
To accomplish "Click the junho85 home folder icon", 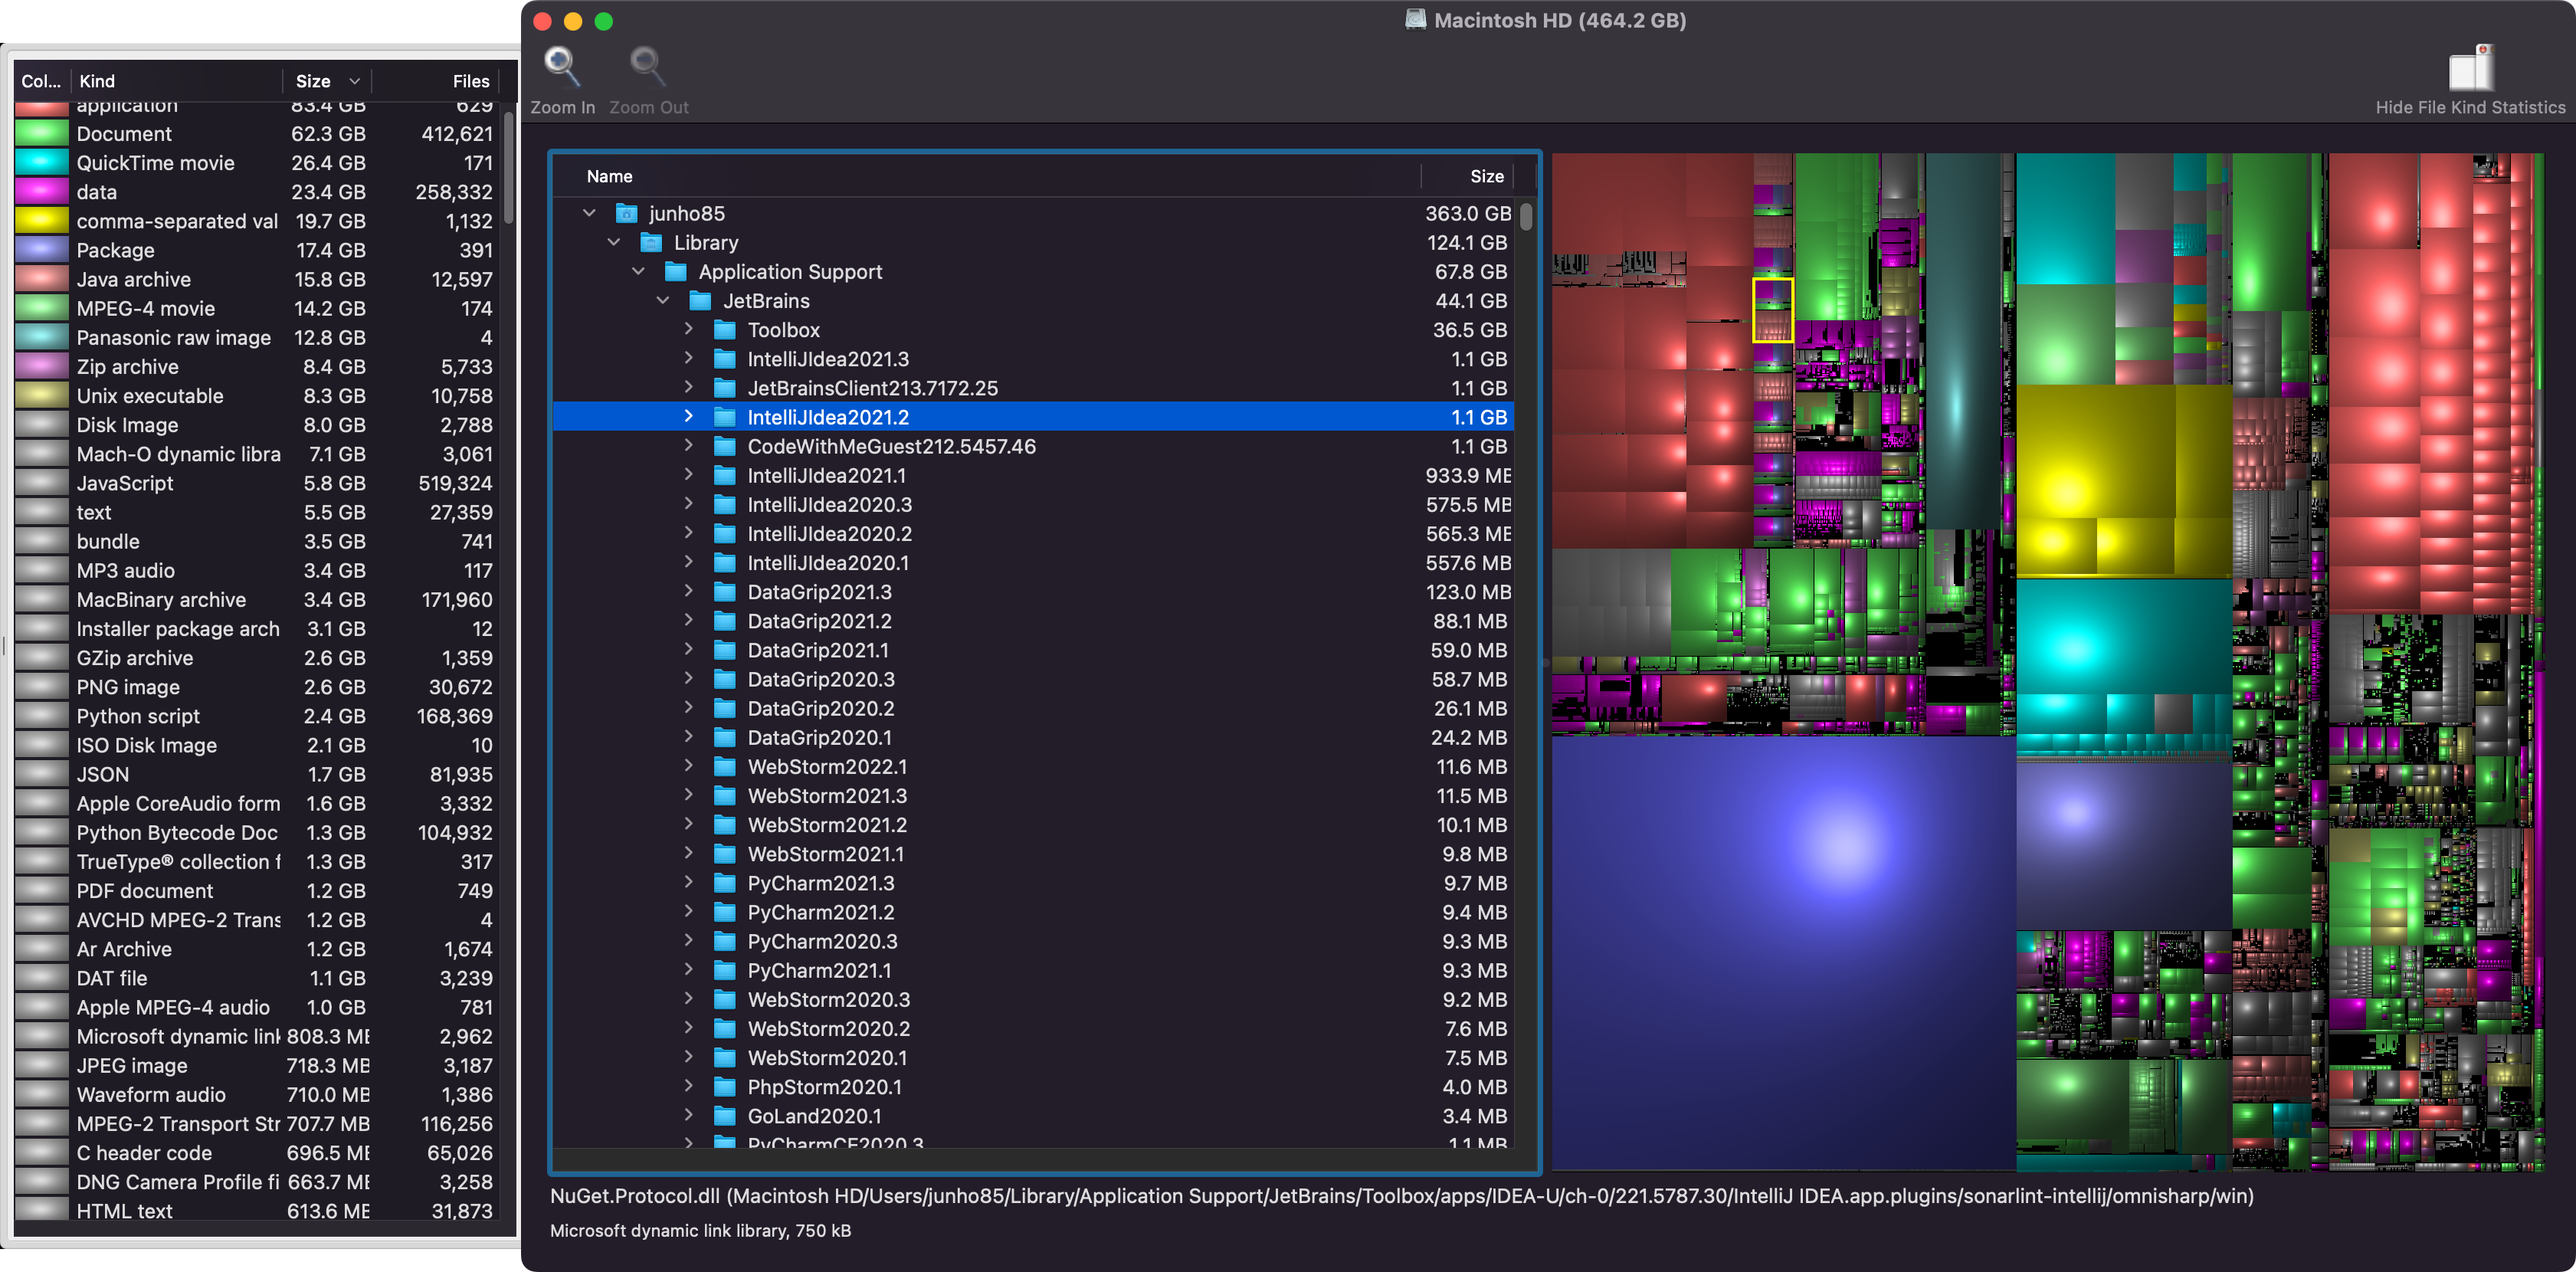I will pos(626,214).
